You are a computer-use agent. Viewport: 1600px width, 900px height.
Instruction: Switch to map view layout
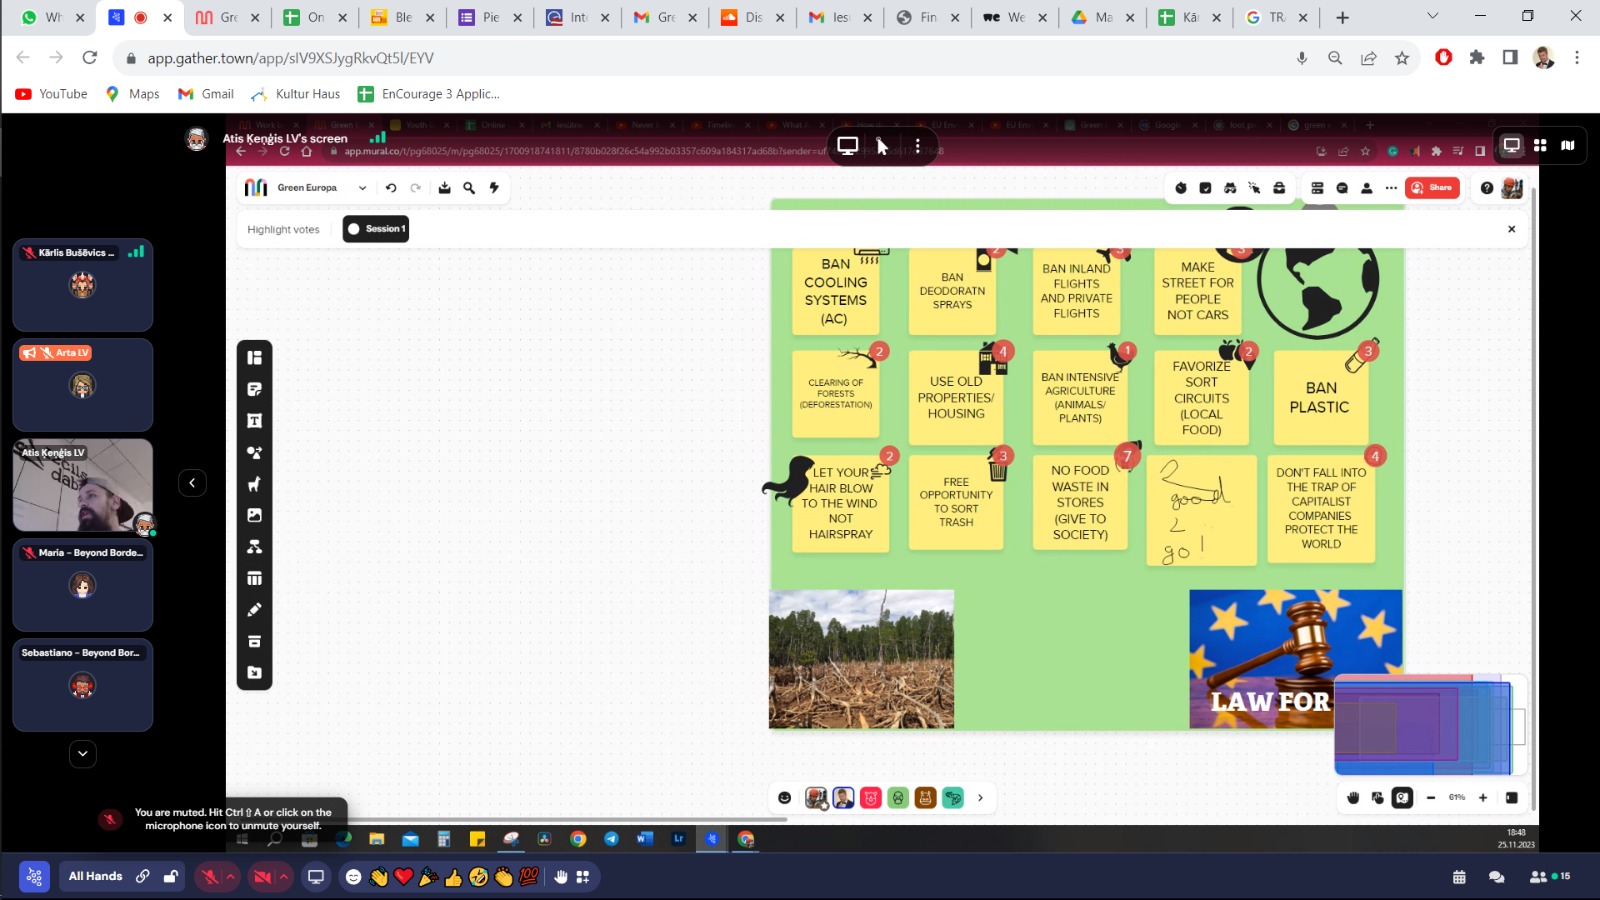[1568, 145]
